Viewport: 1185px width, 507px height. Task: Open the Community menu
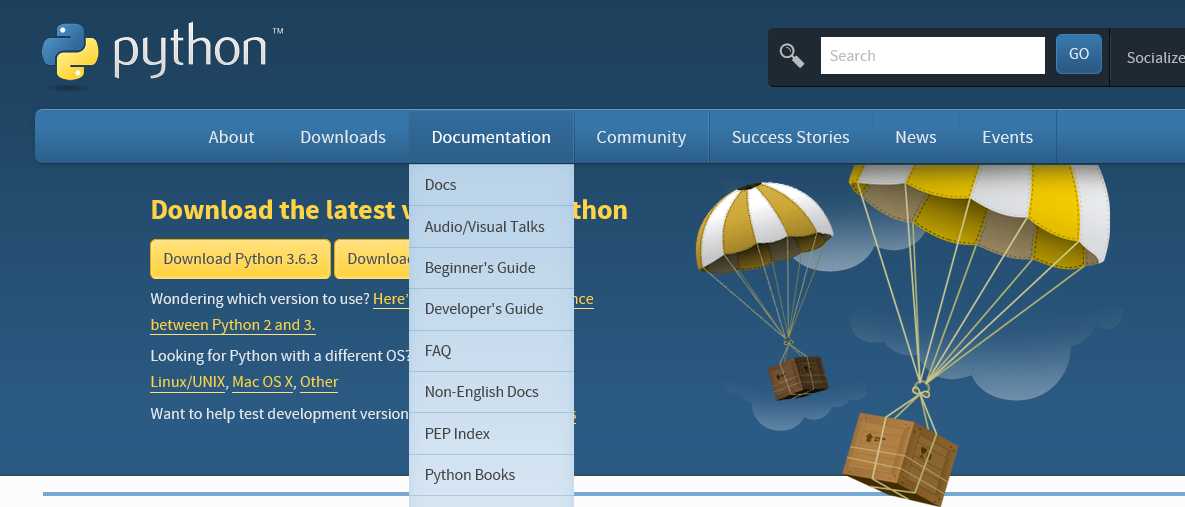point(641,137)
